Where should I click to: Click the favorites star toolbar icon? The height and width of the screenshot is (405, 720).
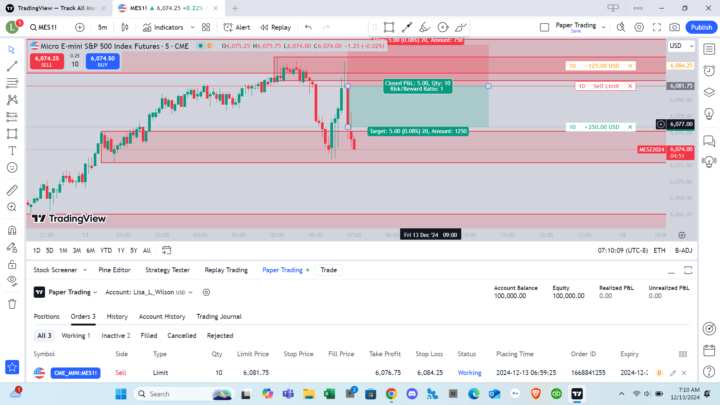pyautogui.click(x=12, y=367)
